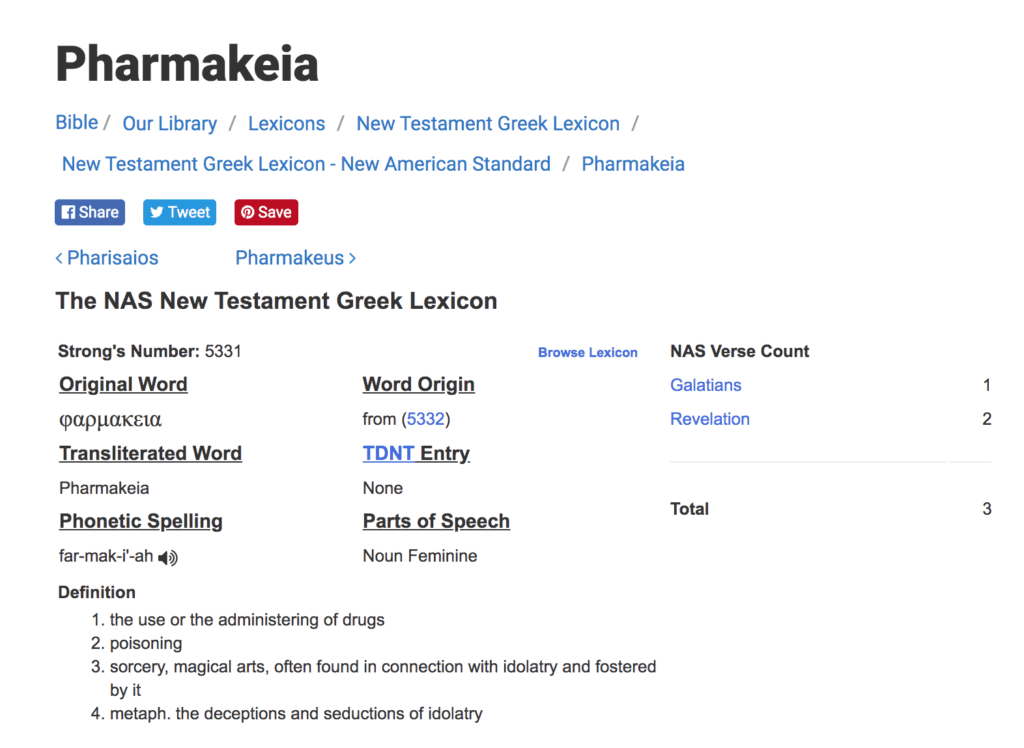Open the TDNT entry link

click(388, 454)
